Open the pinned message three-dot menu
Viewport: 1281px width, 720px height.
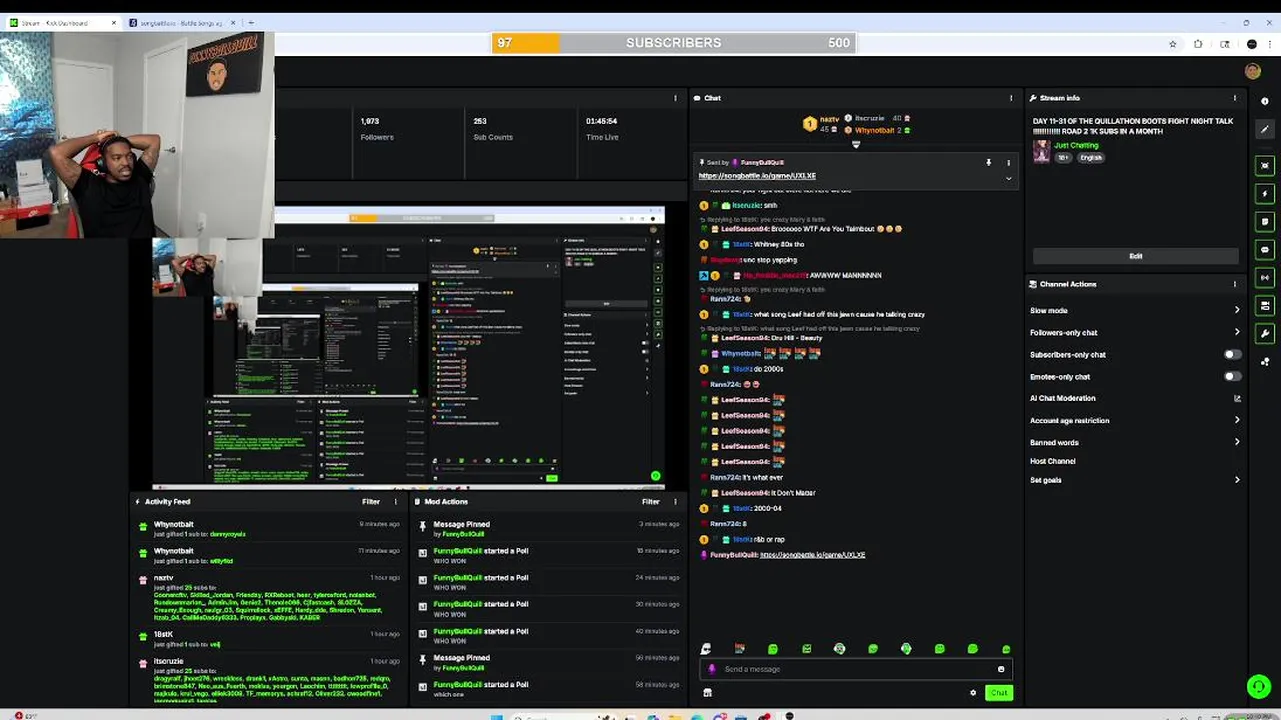click(1008, 162)
